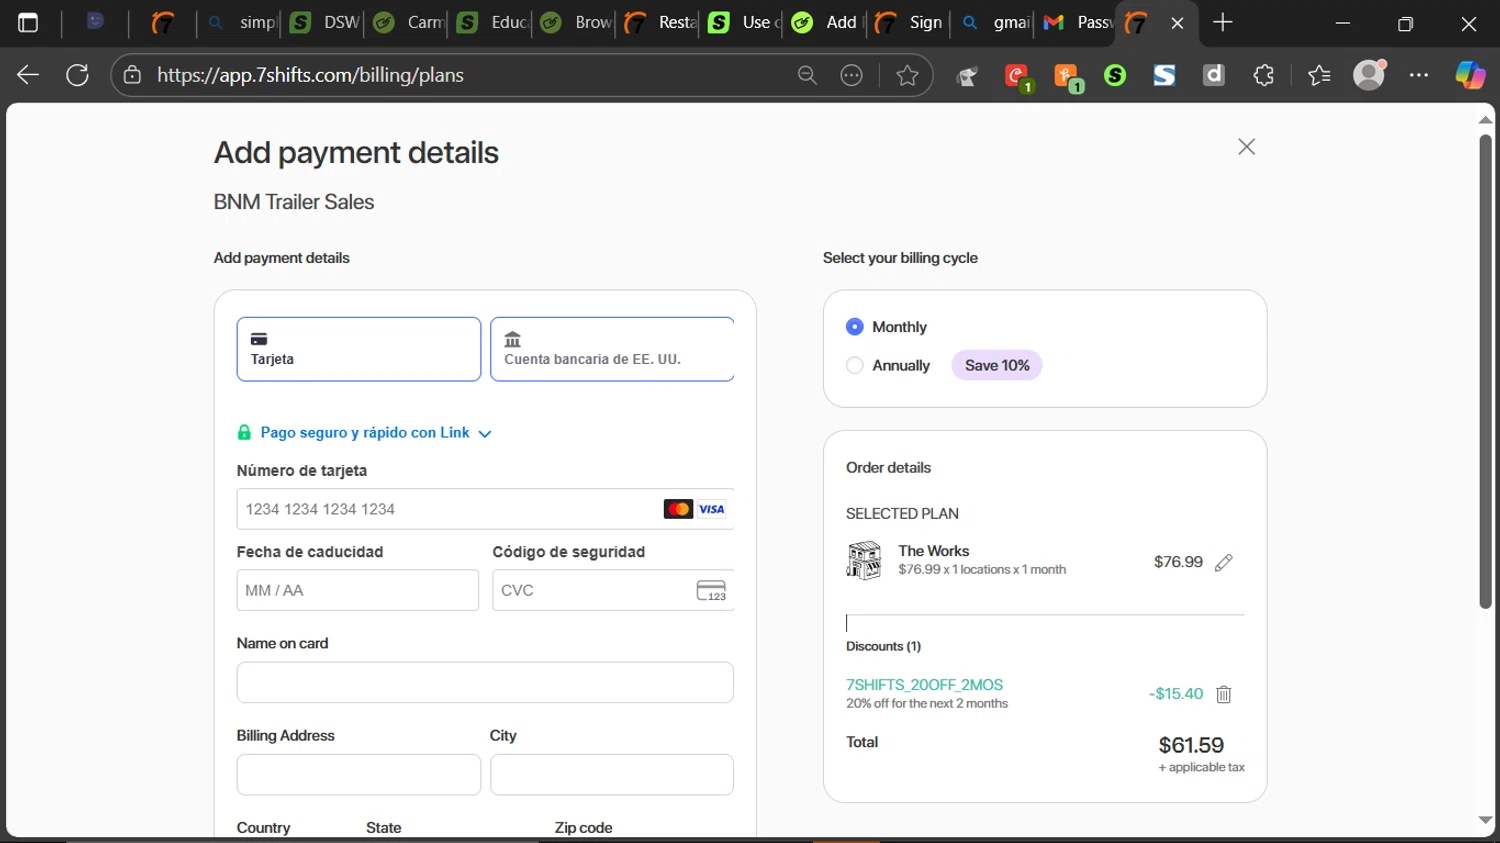
Task: Switch to the gmai search tab
Action: [994, 23]
